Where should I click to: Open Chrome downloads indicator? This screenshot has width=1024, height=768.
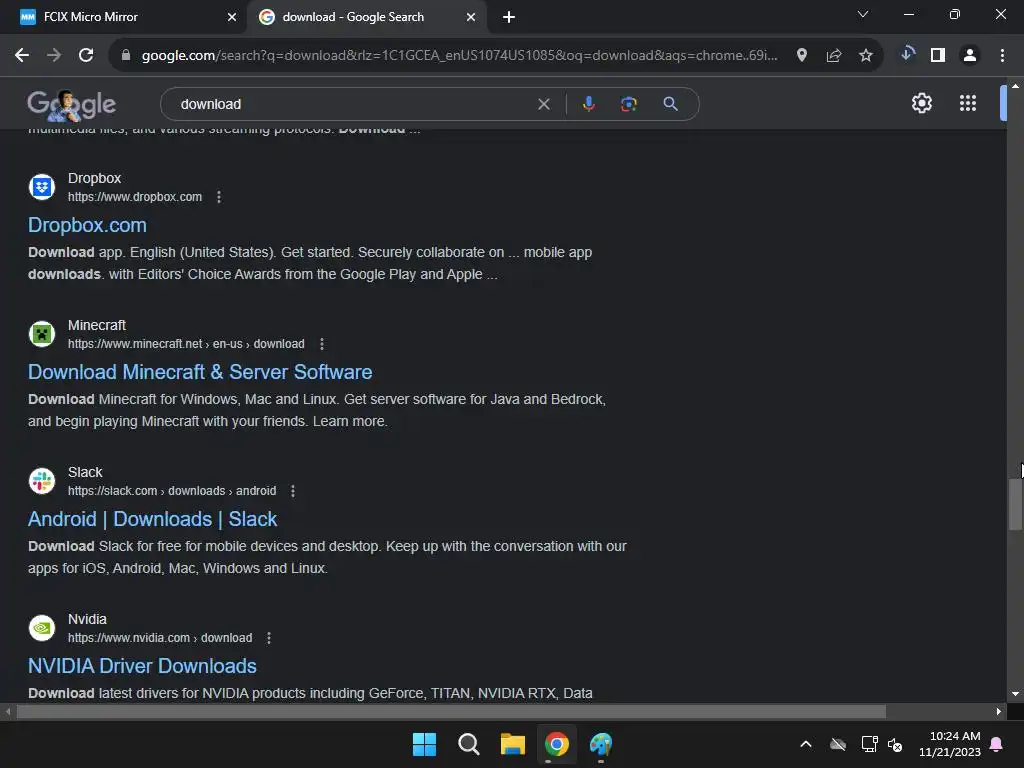907,54
